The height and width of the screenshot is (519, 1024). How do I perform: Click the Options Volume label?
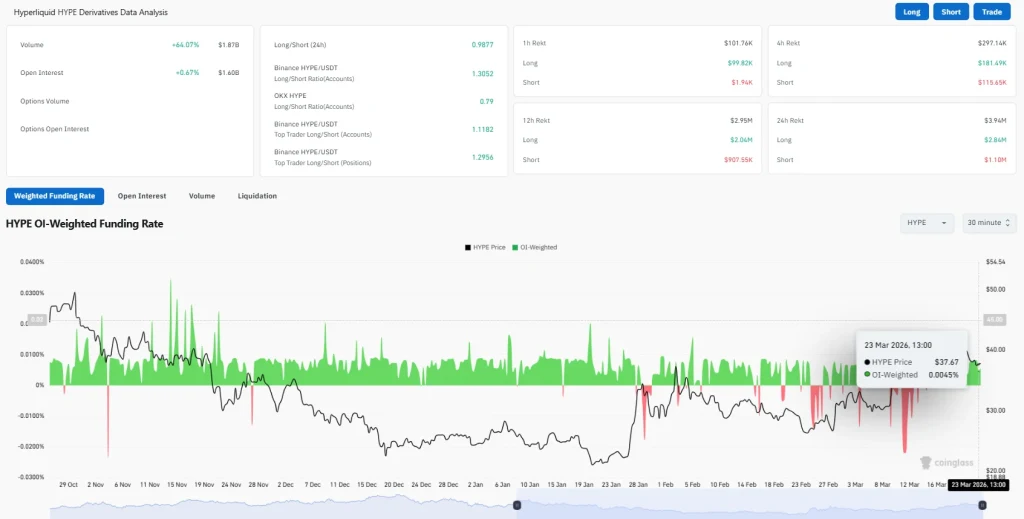pos(44,101)
